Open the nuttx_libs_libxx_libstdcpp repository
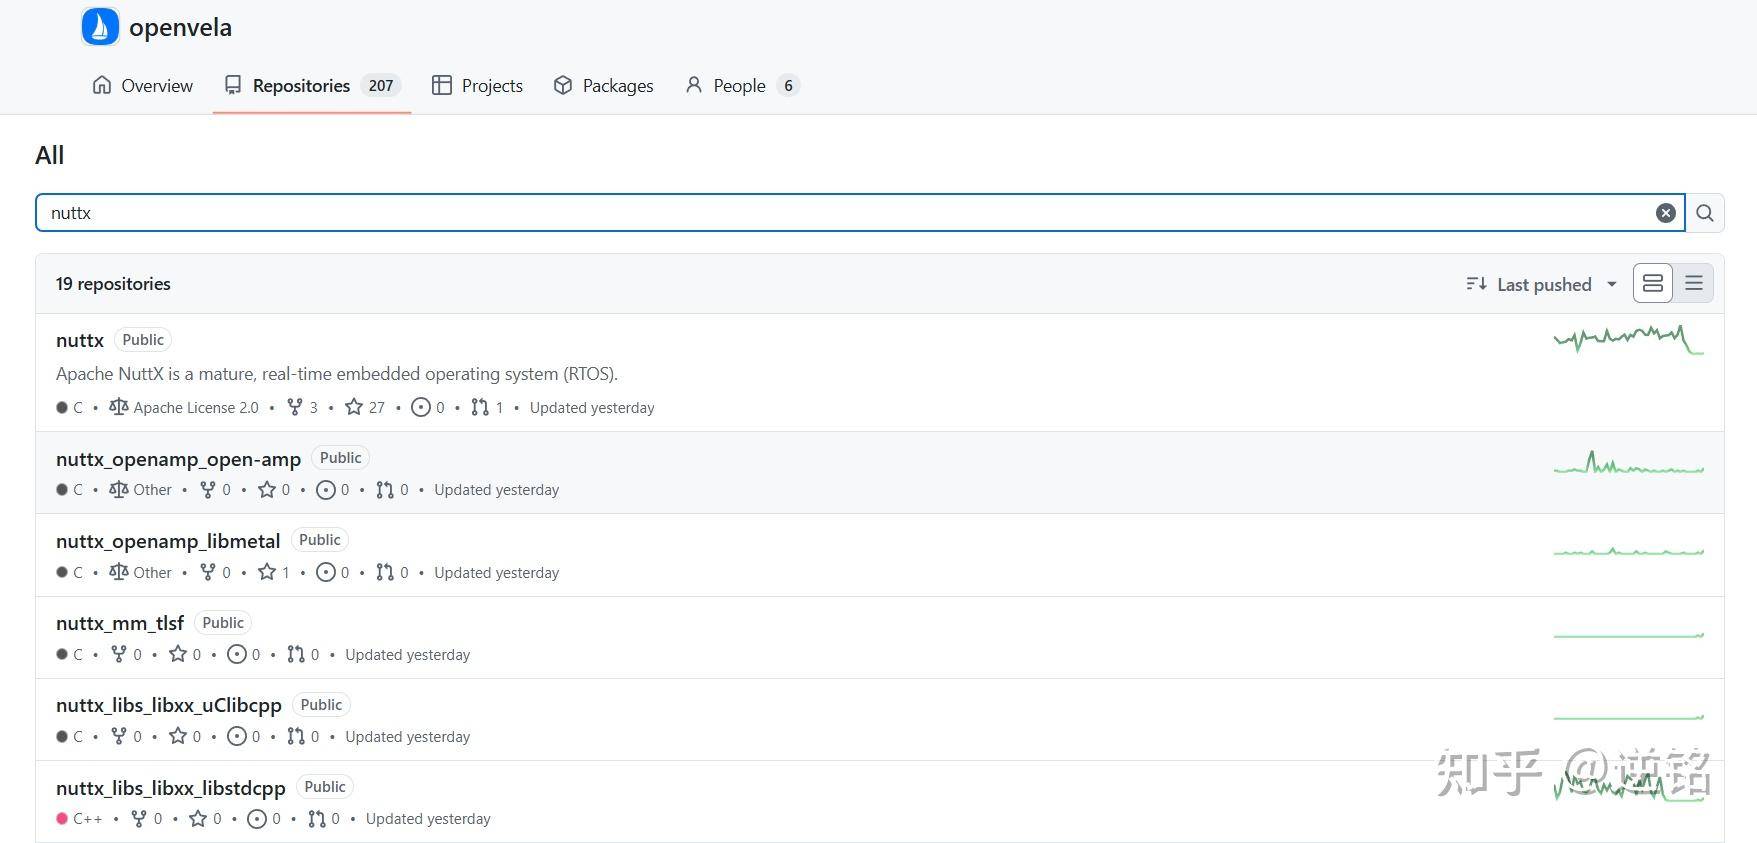1757x843 pixels. (171, 788)
